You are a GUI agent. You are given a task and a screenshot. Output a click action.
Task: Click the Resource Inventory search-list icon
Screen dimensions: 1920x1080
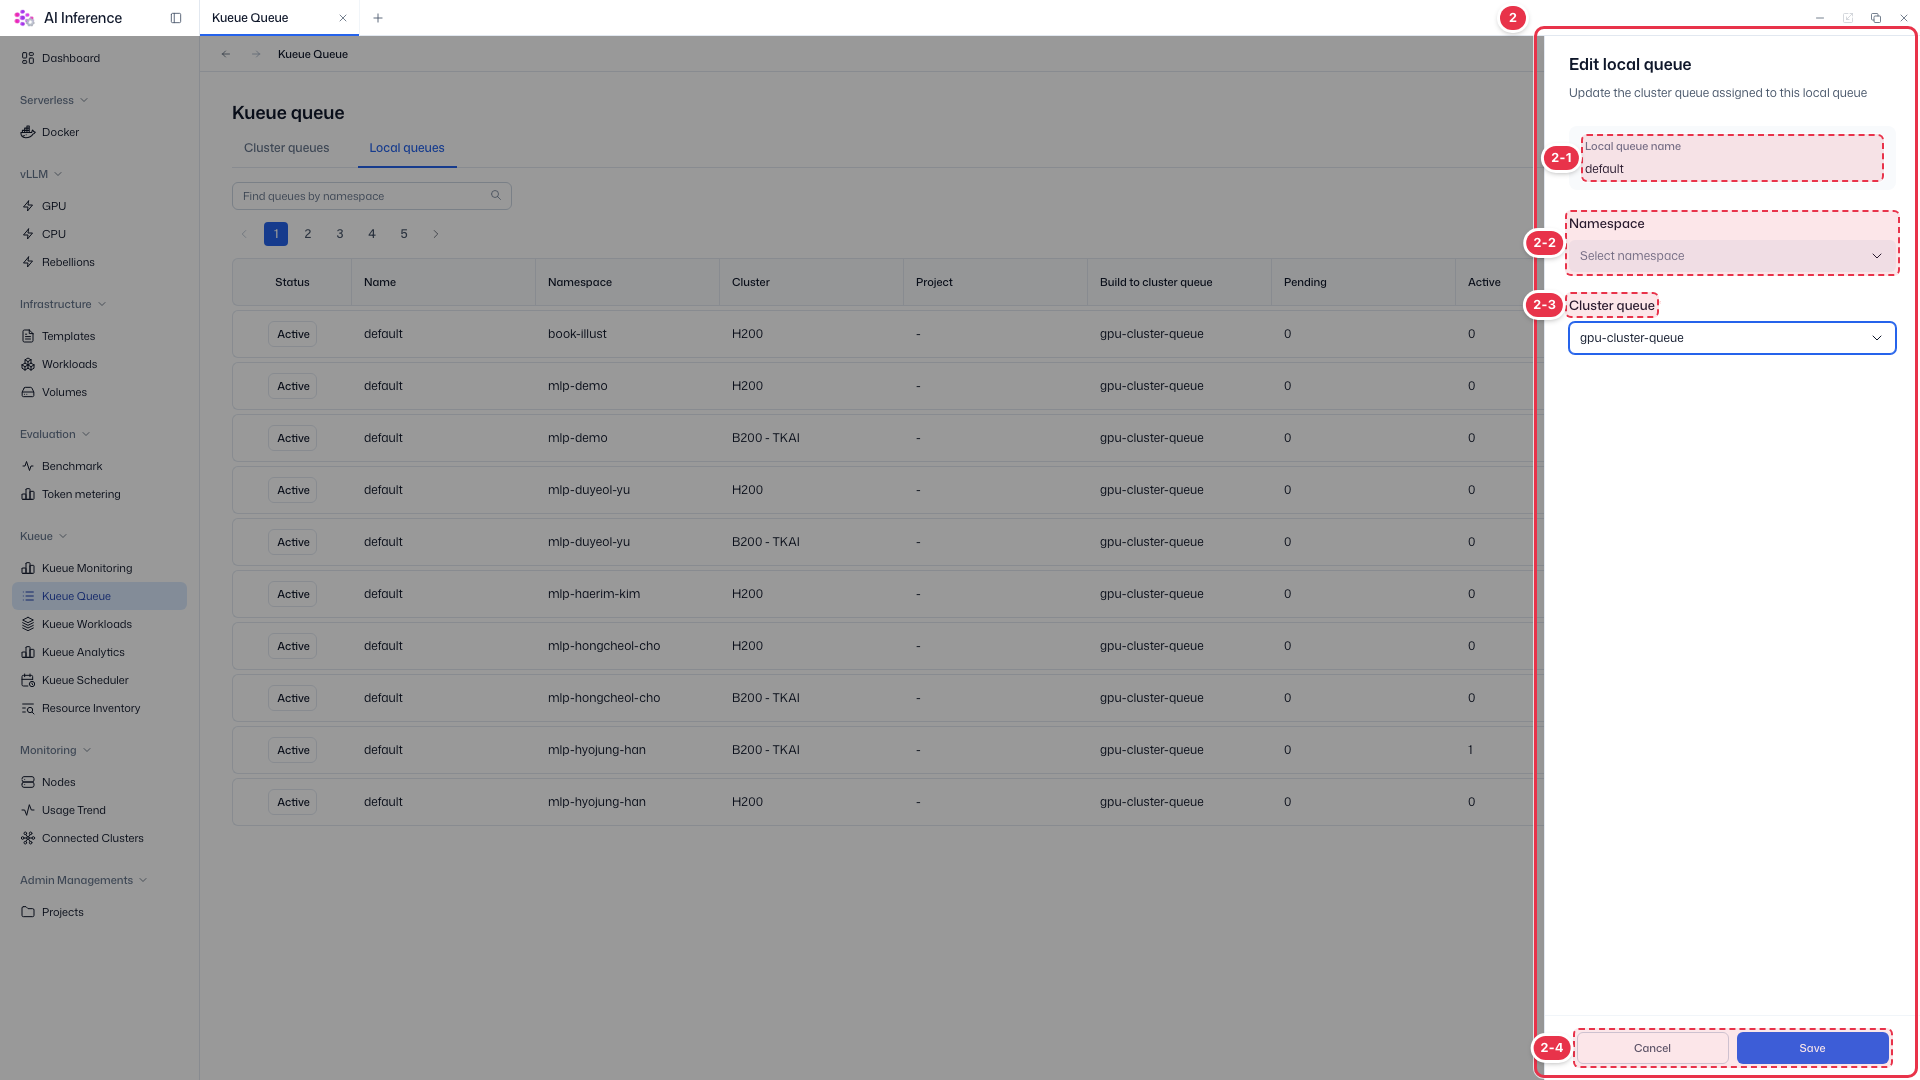tap(28, 708)
